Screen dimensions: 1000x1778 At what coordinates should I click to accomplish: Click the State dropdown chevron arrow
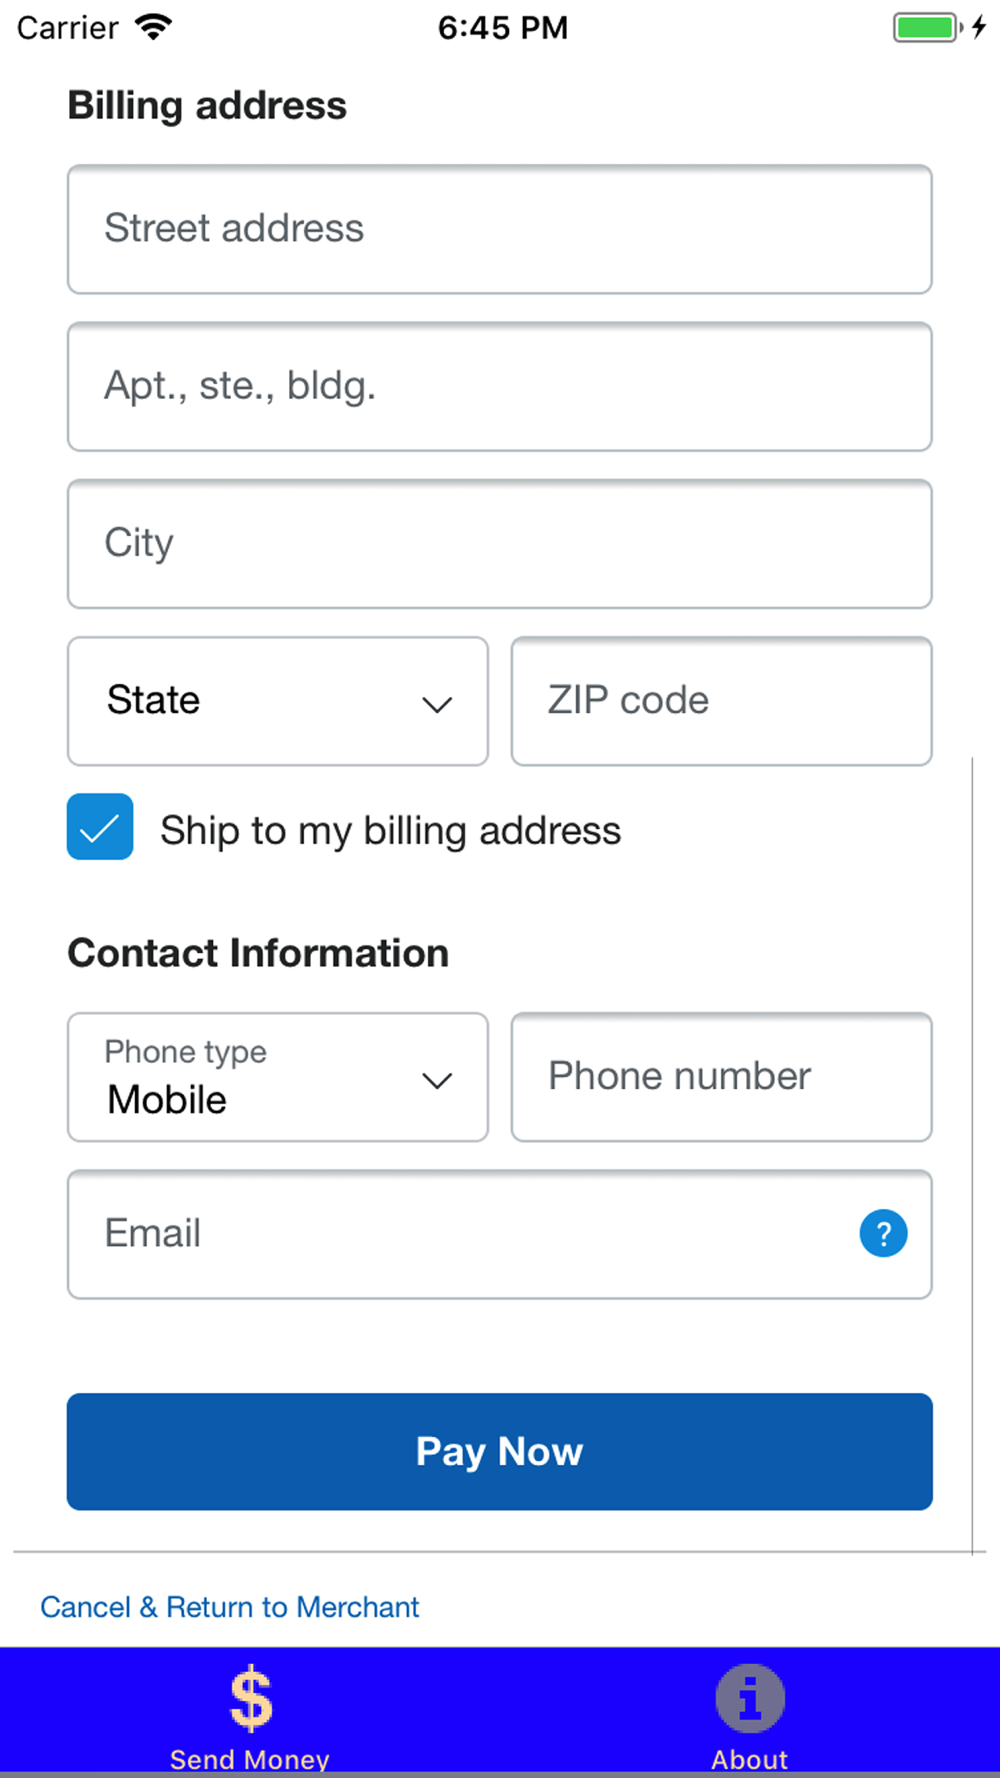point(437,704)
